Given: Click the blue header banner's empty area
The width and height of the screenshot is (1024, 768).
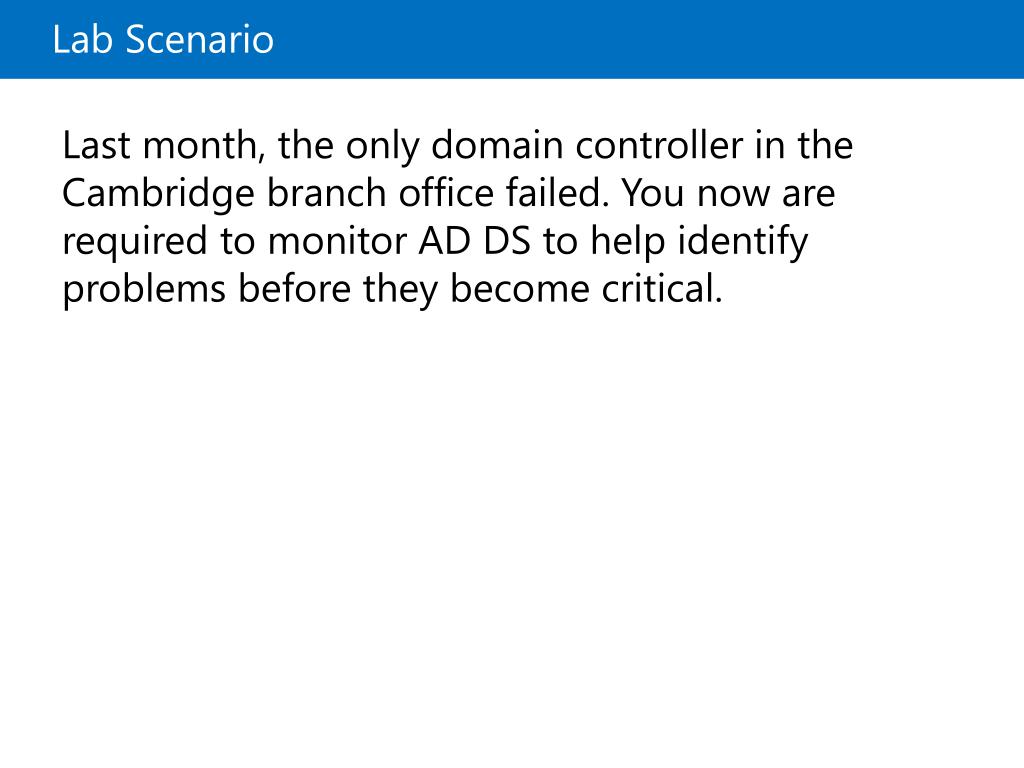Looking at the screenshot, I should (650, 40).
